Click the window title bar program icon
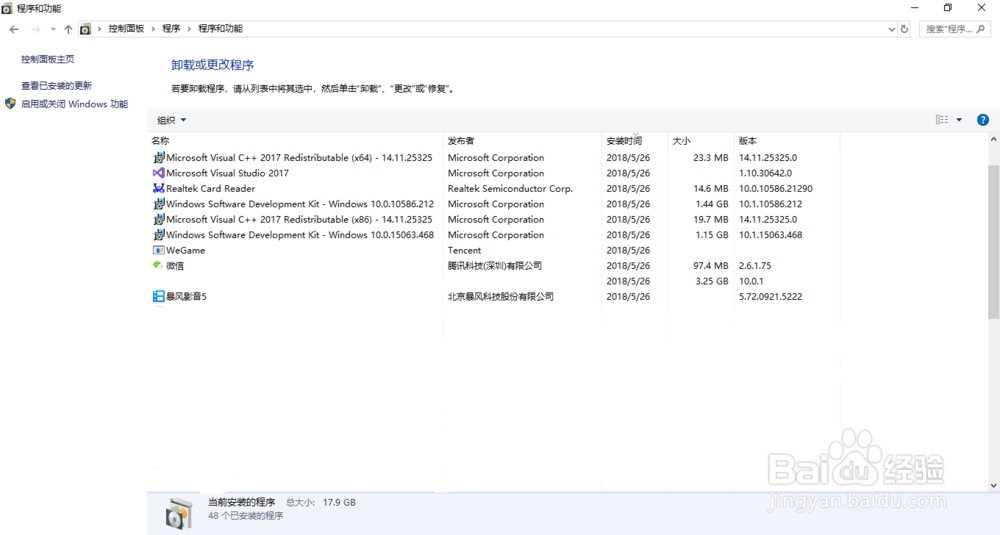 [7, 8]
